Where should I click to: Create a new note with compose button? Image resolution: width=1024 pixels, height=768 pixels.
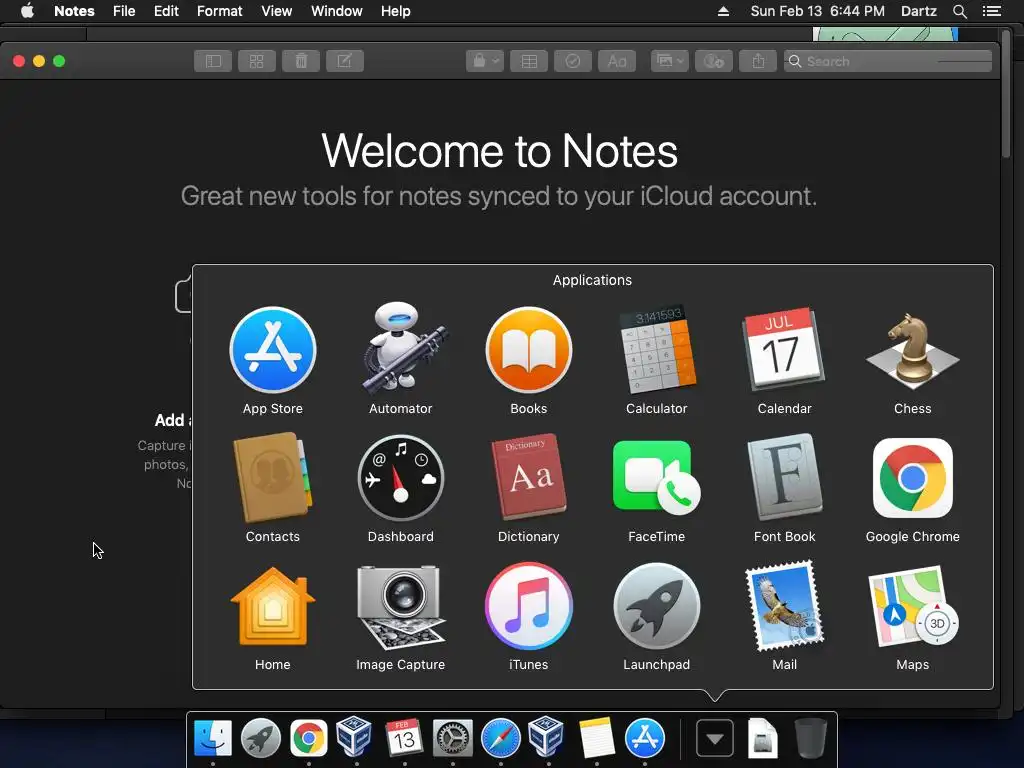coord(345,61)
